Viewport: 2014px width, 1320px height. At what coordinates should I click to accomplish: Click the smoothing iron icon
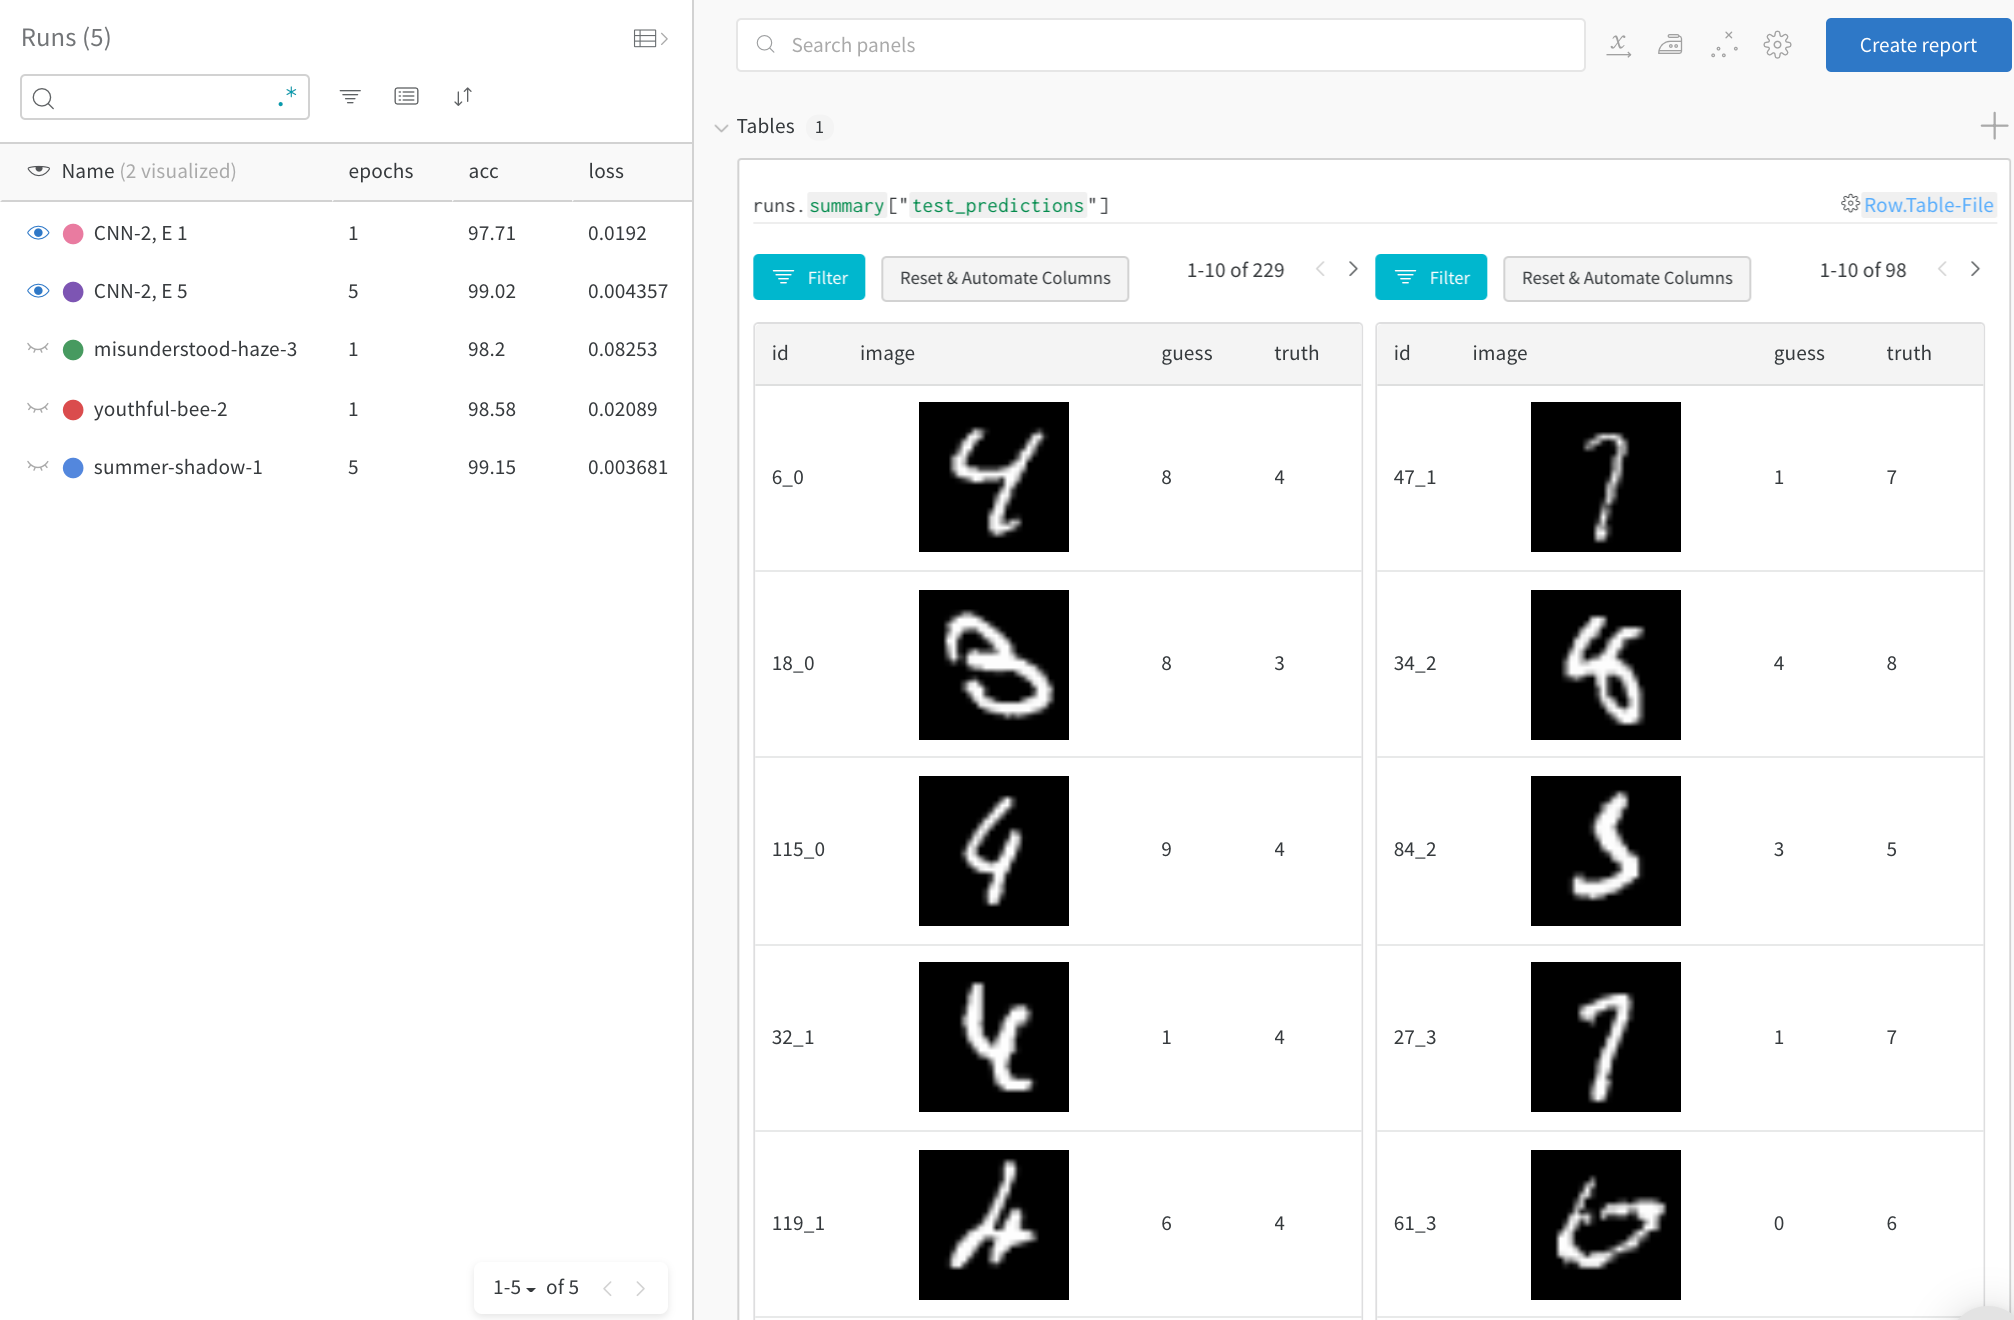pos(1670,45)
